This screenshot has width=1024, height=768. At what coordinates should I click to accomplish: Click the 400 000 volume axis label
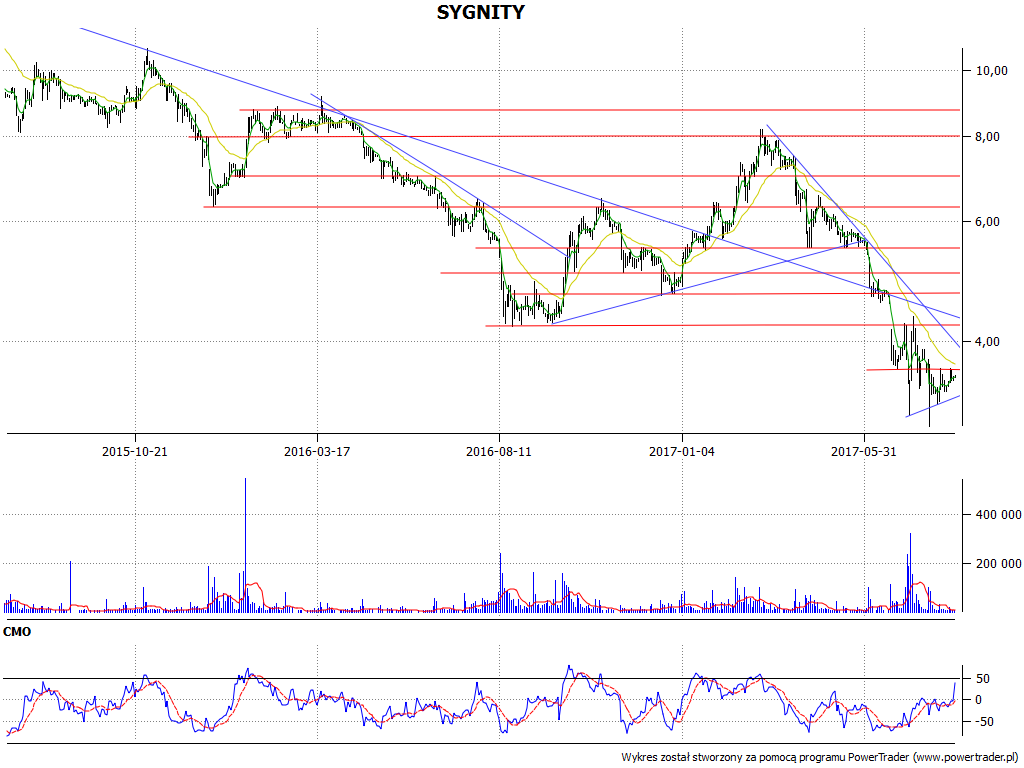point(998,515)
